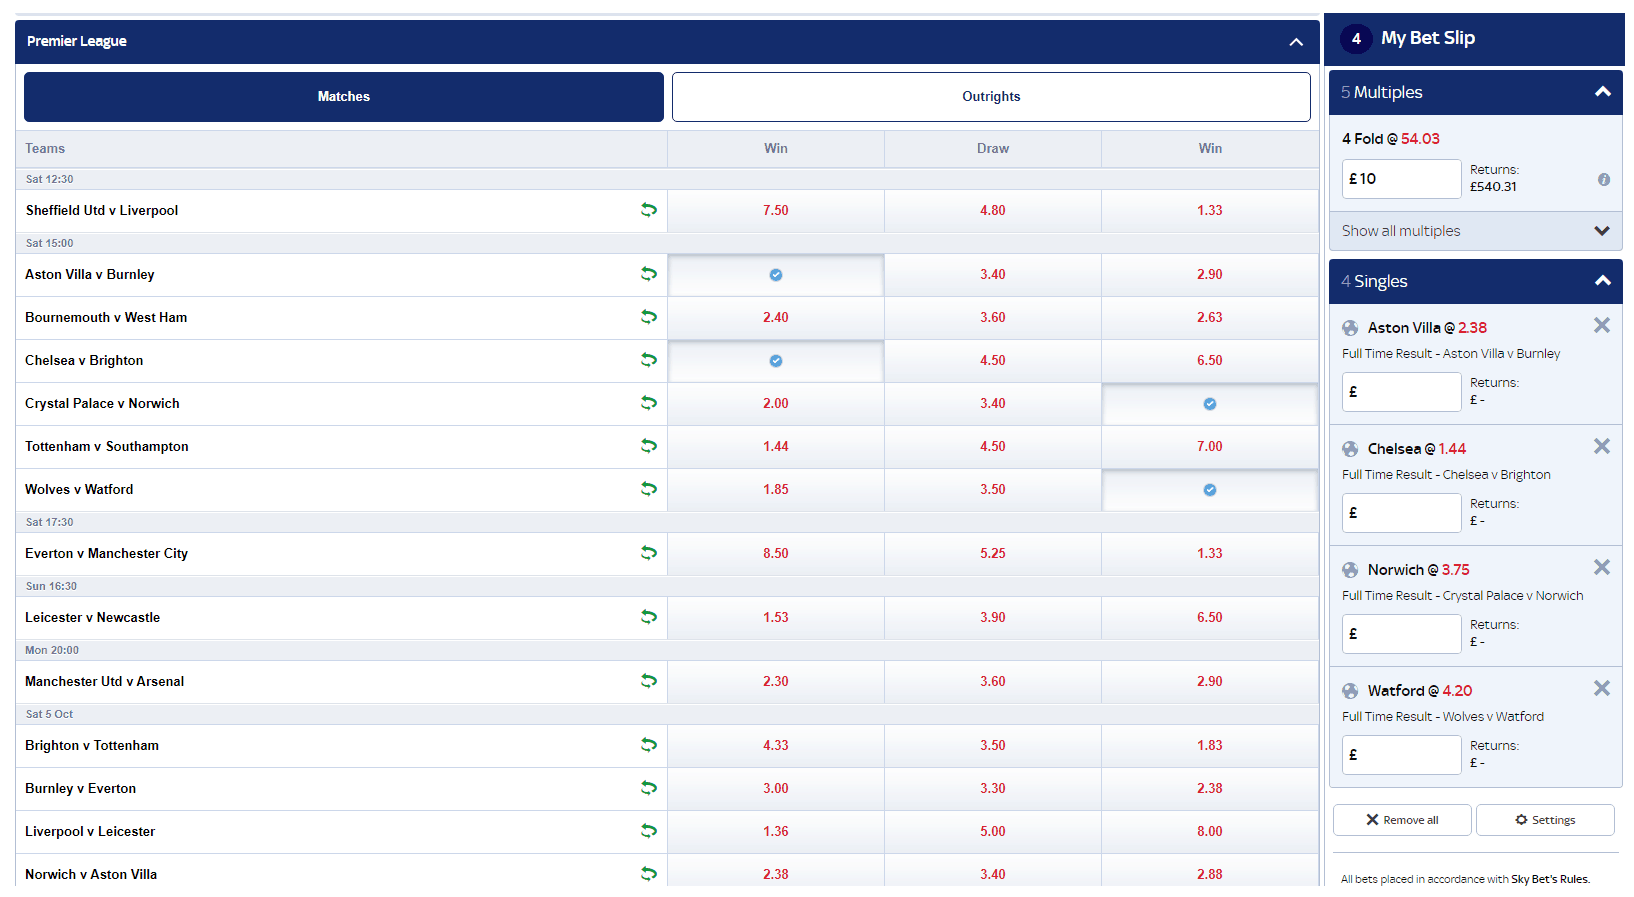Screen dimensions: 1634x897
Task: Click the 4 Fold stake input field
Action: [1401, 179]
